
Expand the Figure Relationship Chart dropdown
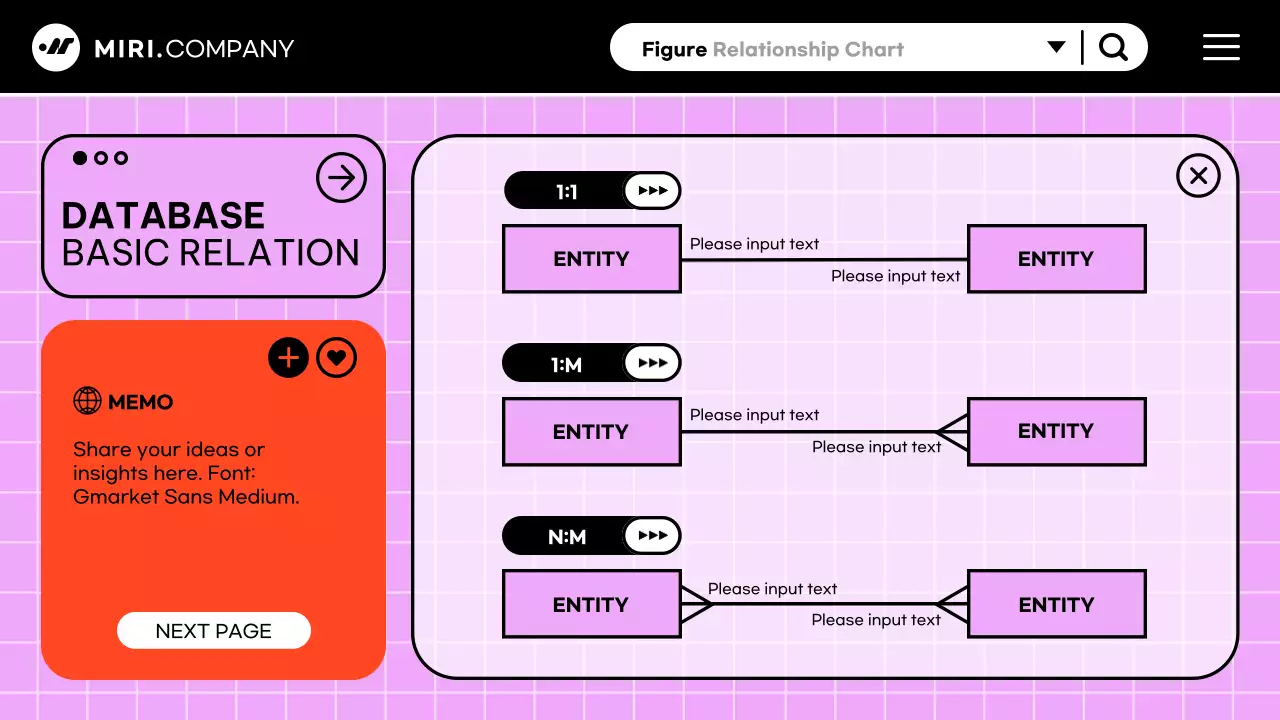1056,47
